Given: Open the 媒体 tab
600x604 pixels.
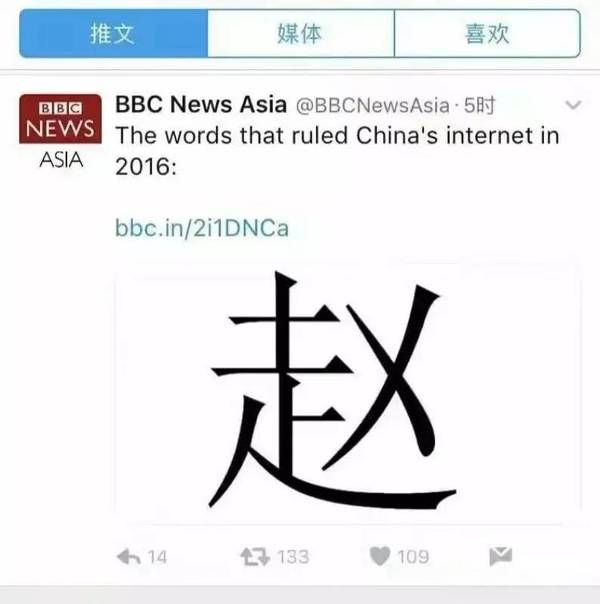Looking at the screenshot, I should point(301,34).
